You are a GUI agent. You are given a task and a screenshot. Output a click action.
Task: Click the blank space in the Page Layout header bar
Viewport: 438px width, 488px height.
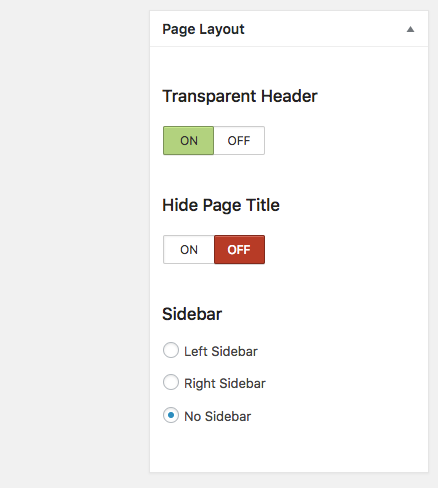[x=323, y=29]
